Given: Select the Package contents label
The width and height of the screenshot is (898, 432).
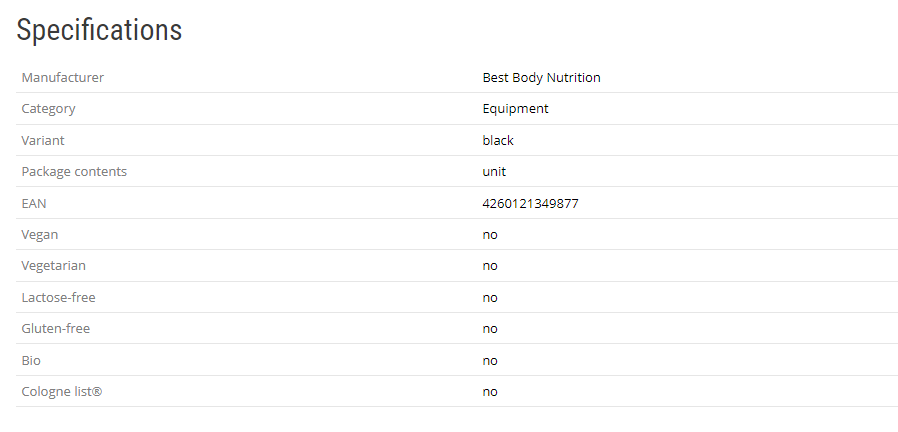Looking at the screenshot, I should [x=74, y=171].
